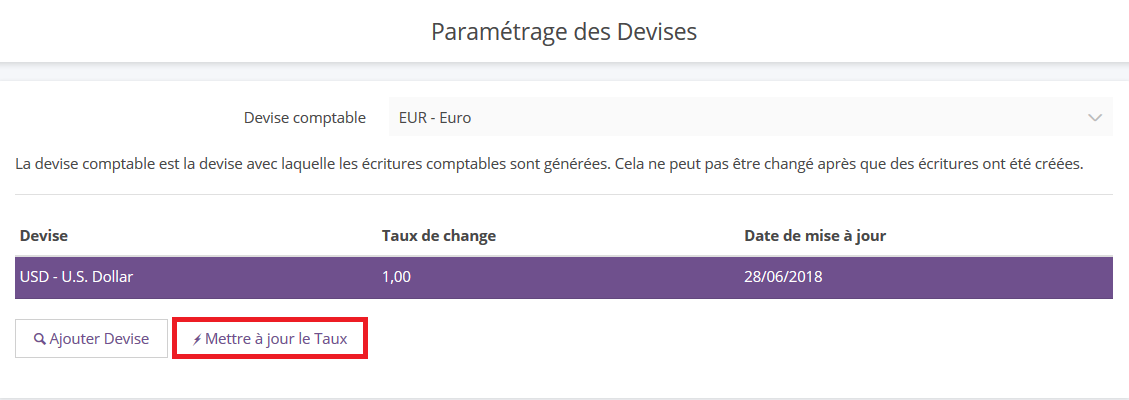
Task: Open the EUR - Euro combo box
Action: click(751, 117)
